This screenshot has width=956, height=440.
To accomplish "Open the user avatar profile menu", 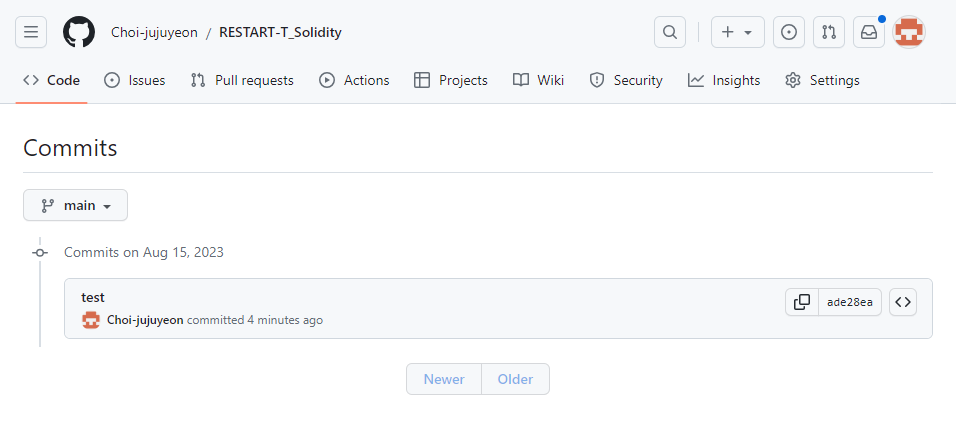I will (x=909, y=32).
